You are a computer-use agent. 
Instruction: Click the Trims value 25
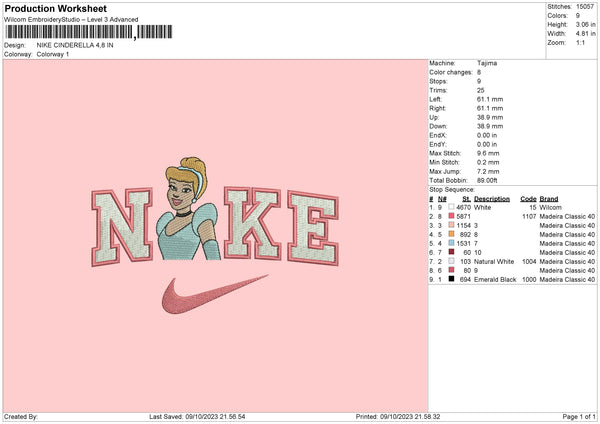click(x=481, y=90)
